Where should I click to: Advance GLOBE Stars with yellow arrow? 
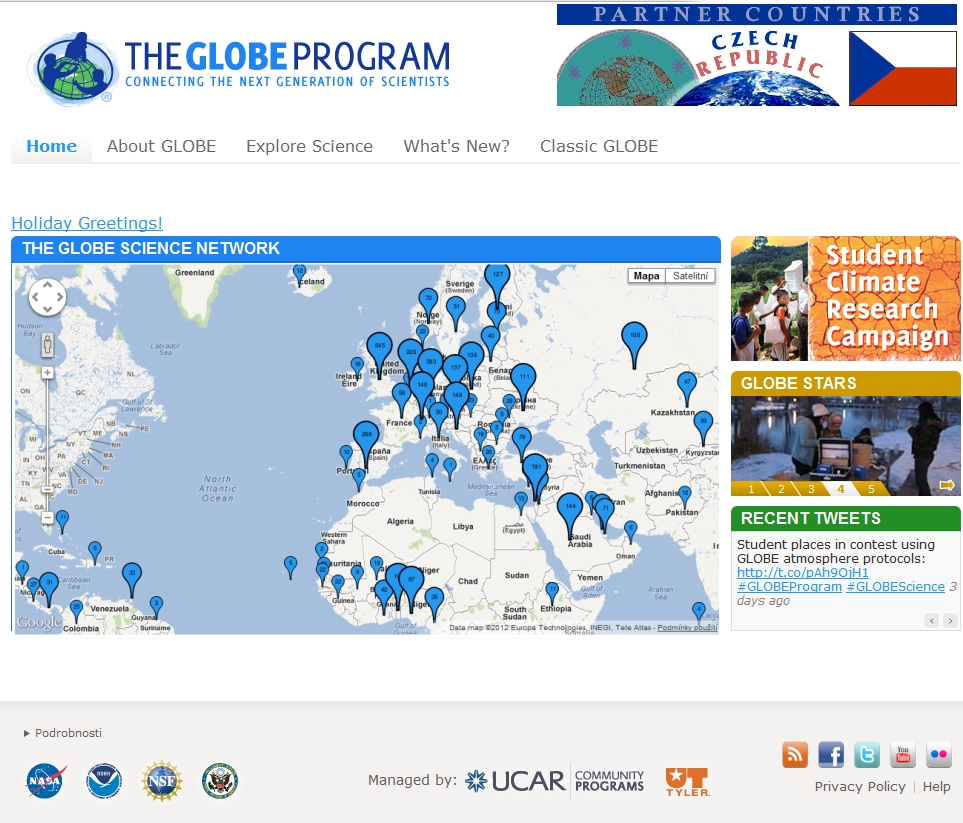946,486
